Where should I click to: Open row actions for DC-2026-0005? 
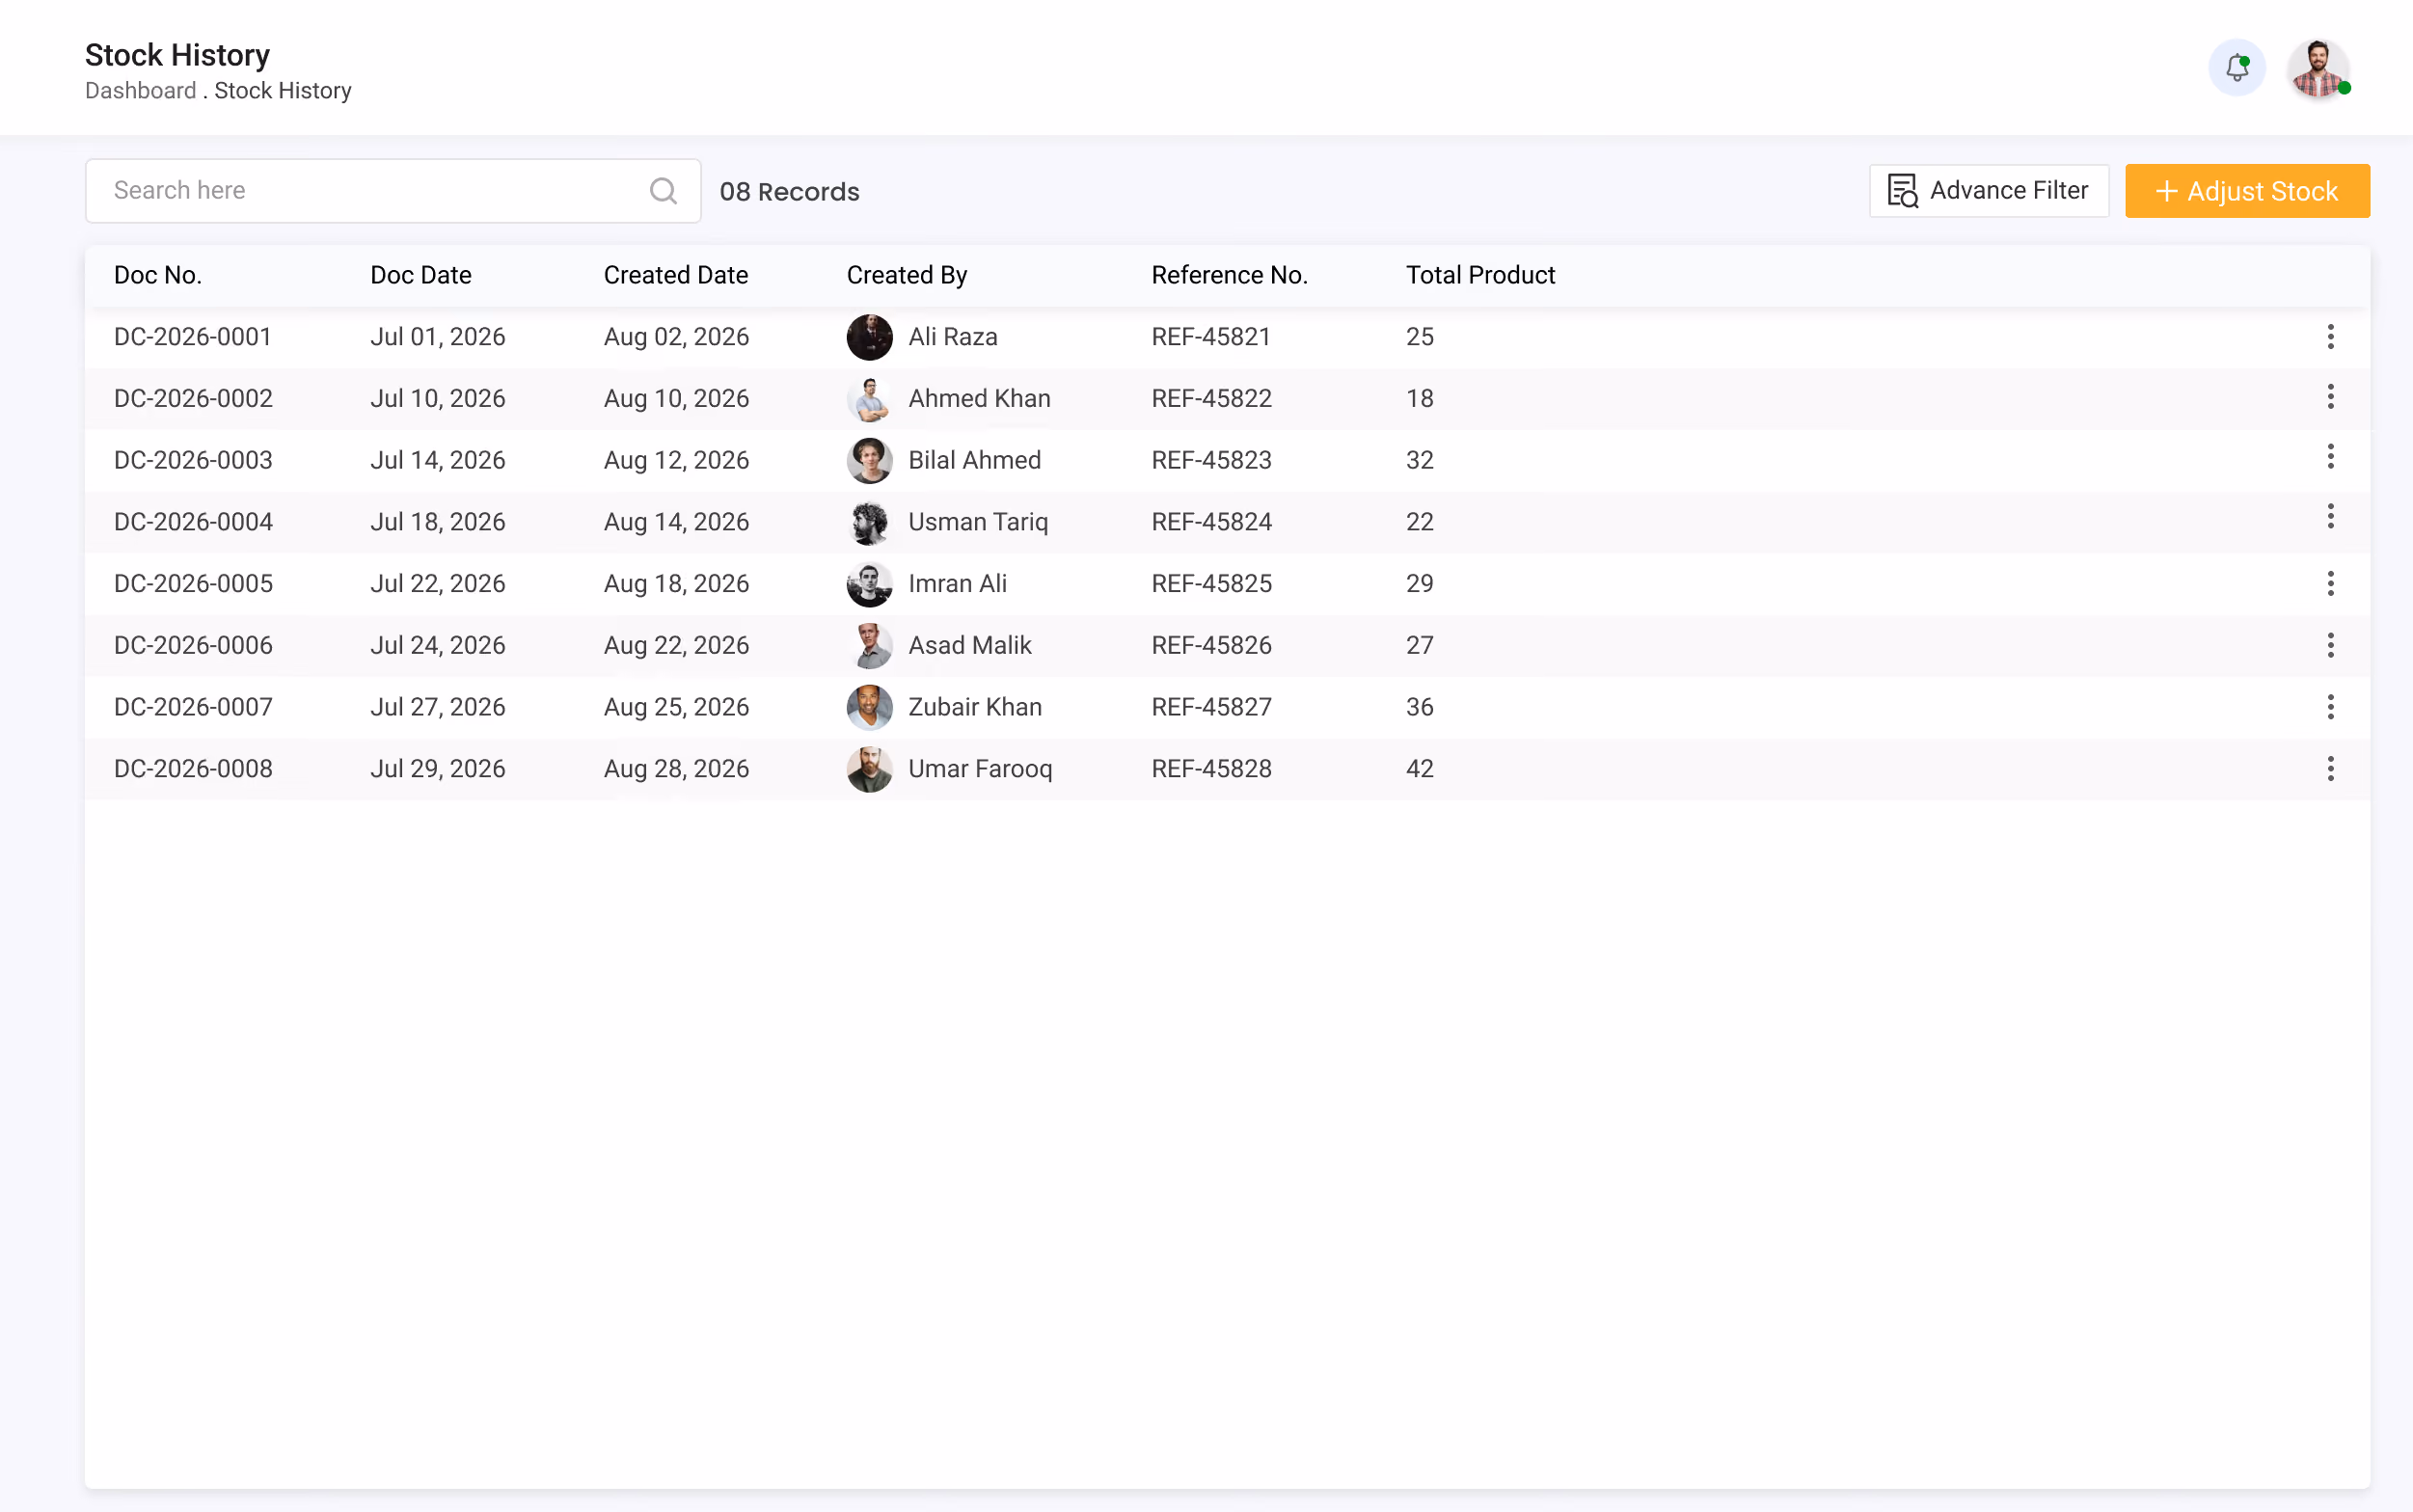pos(2330,584)
